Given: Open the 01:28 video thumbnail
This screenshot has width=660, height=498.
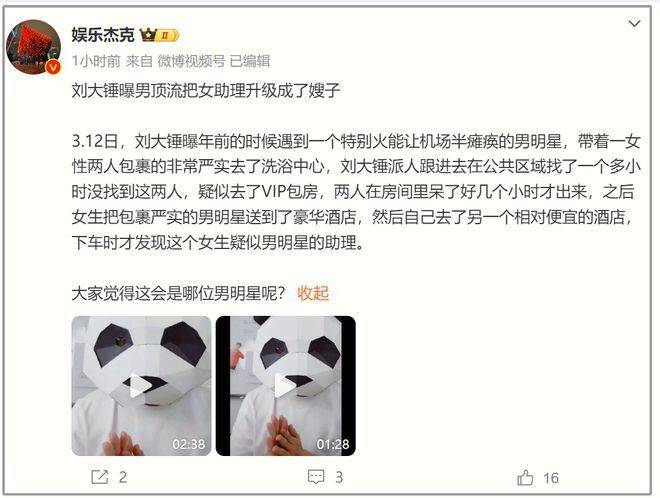Looking at the screenshot, I should pyautogui.click(x=286, y=386).
